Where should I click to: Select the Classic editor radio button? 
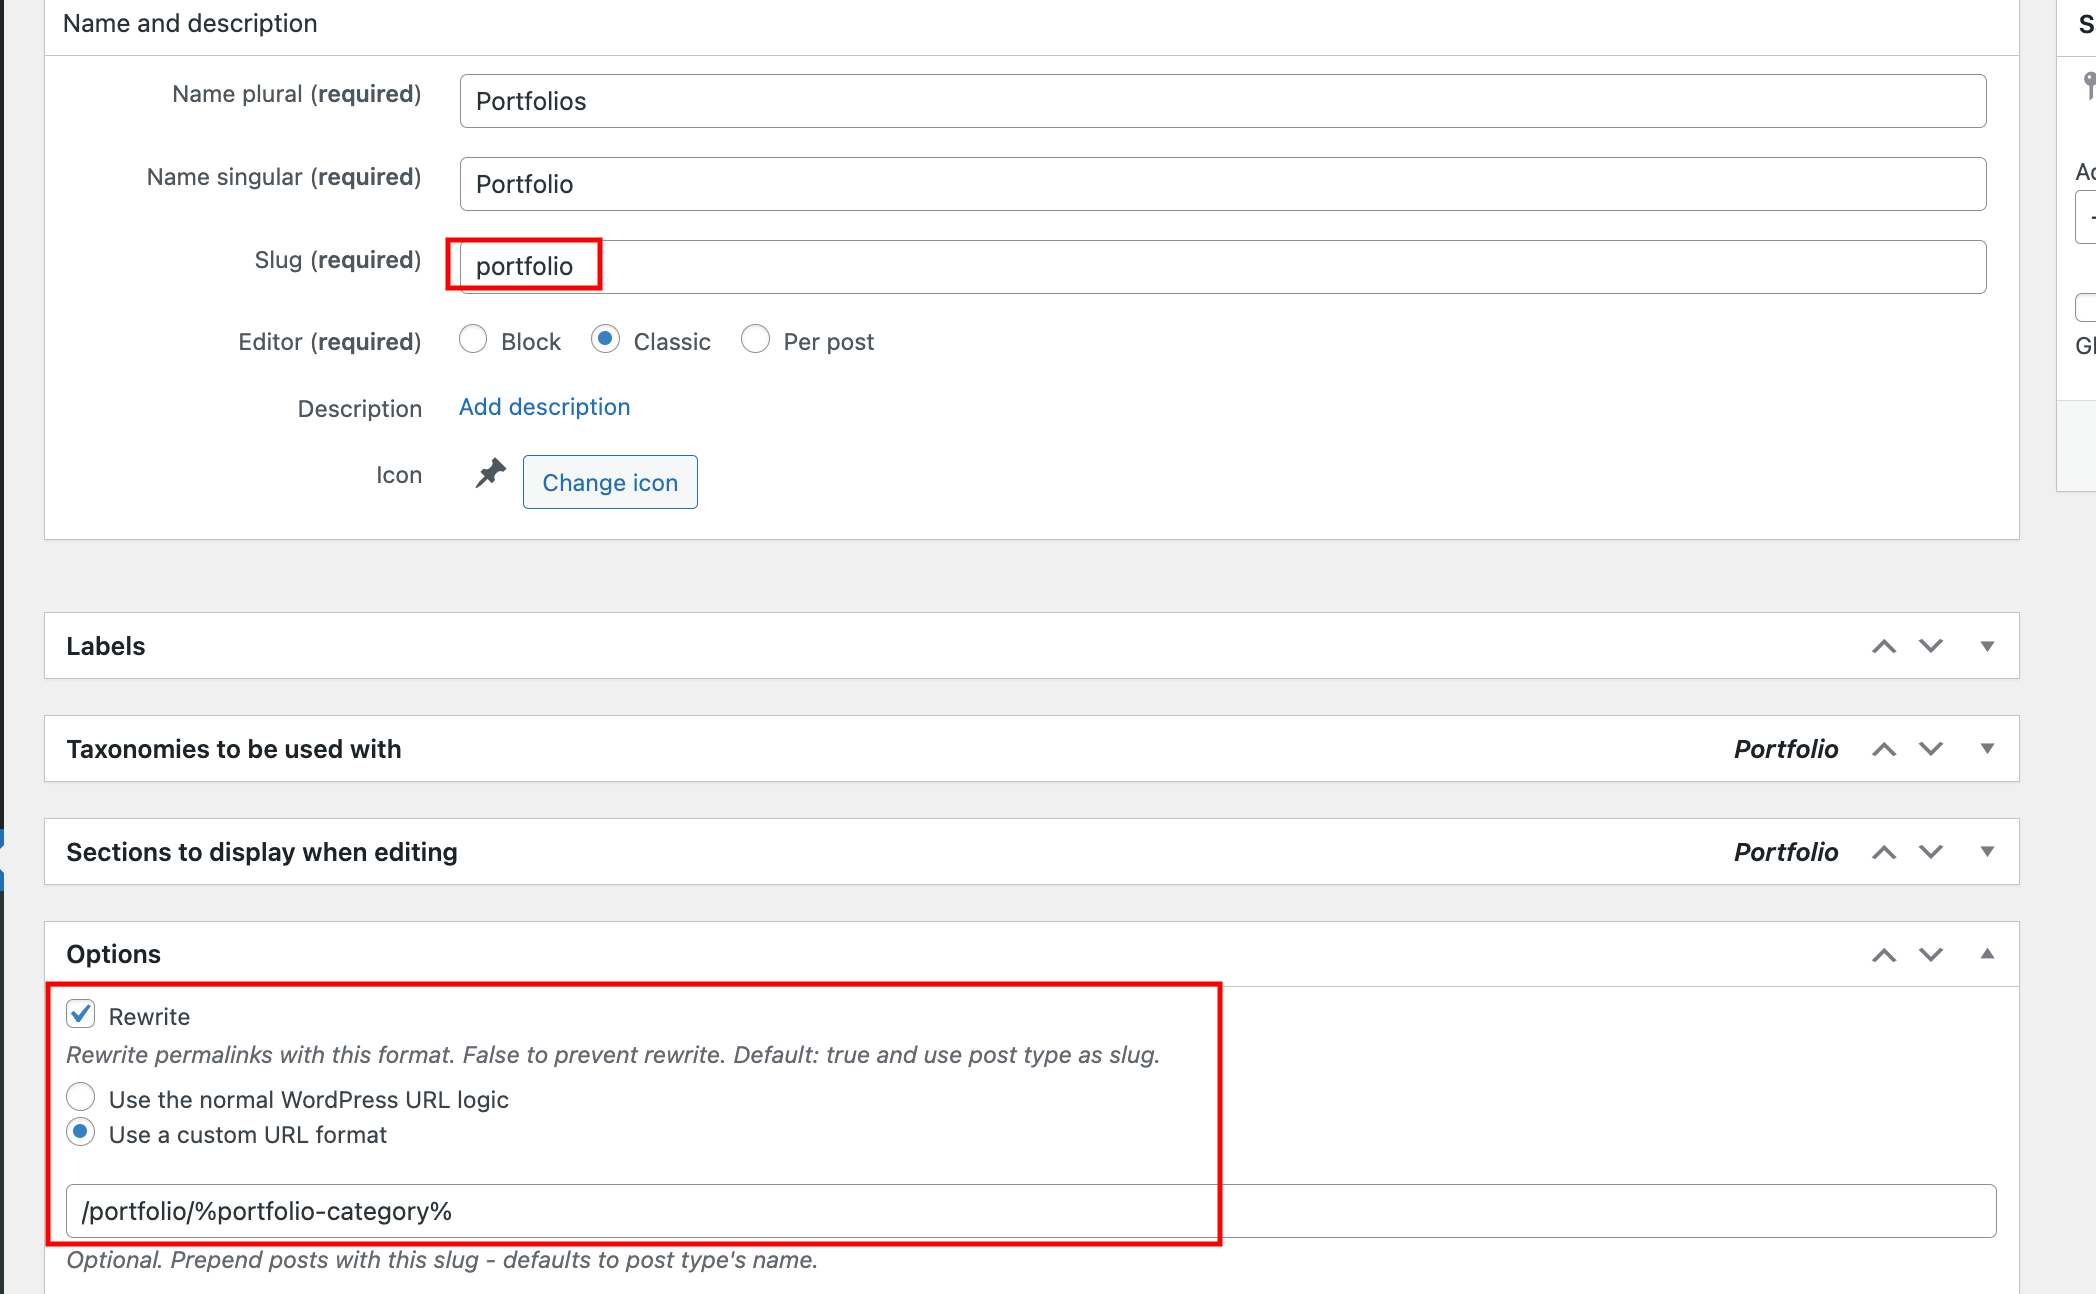tap(605, 340)
